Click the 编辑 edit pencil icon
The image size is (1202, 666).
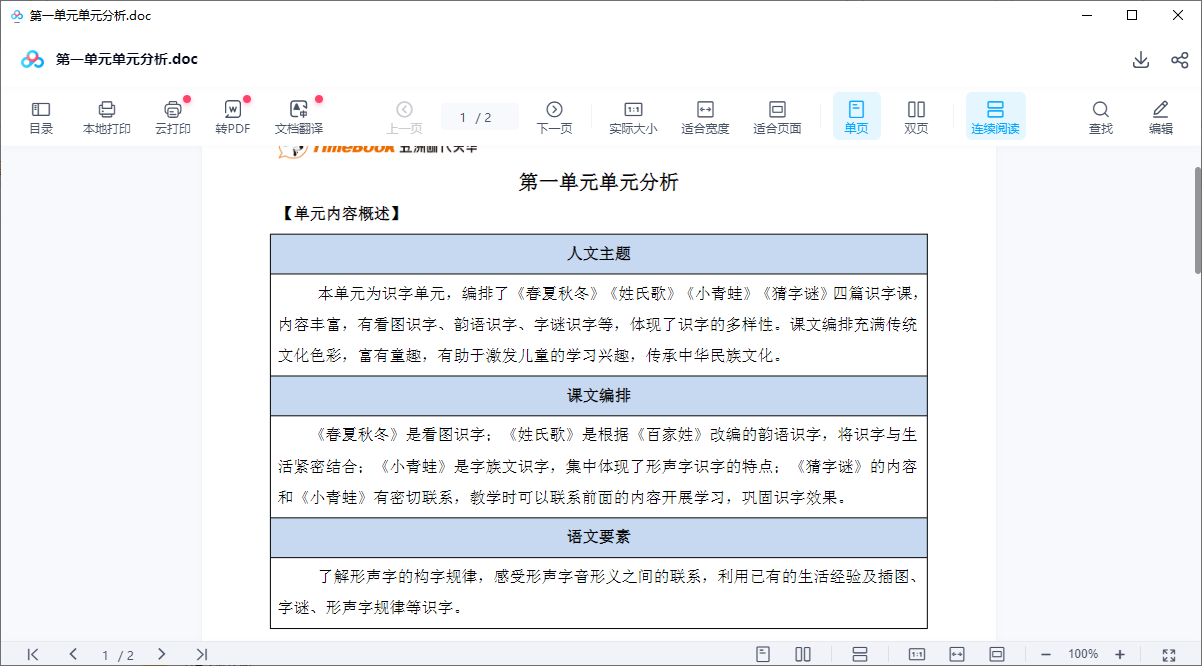tap(1160, 116)
